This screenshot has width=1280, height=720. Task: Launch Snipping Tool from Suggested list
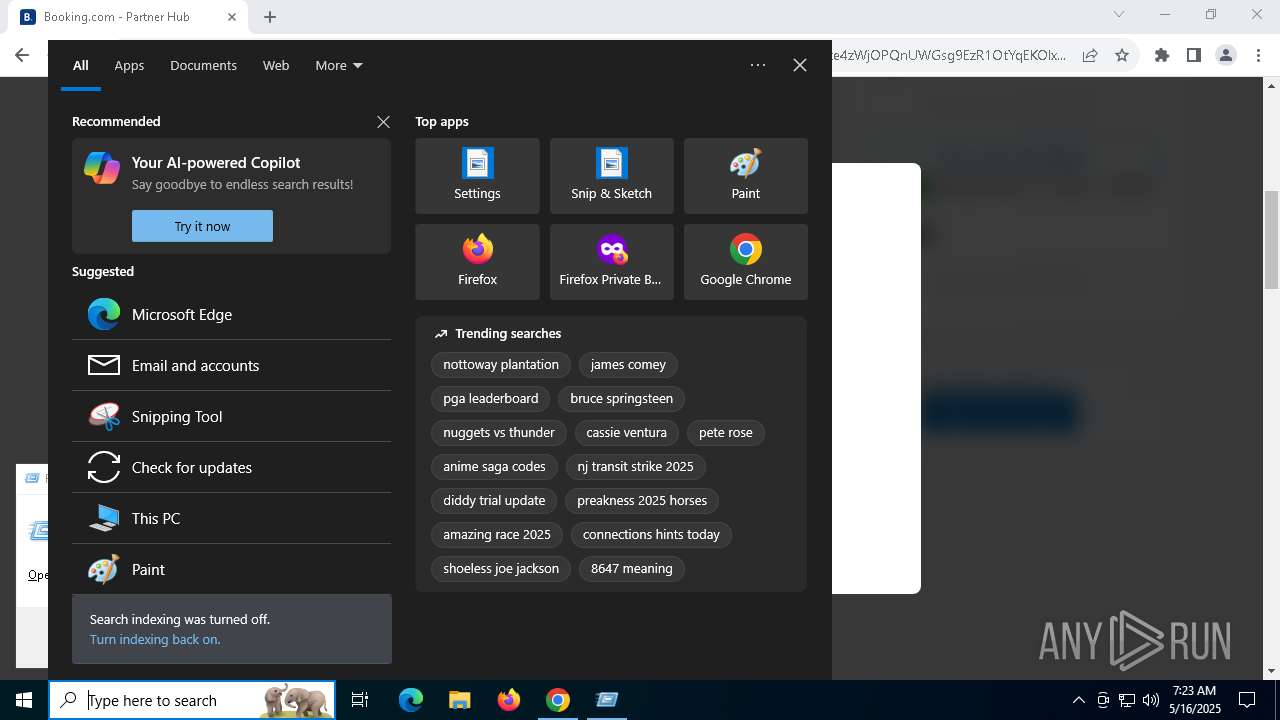(x=231, y=416)
